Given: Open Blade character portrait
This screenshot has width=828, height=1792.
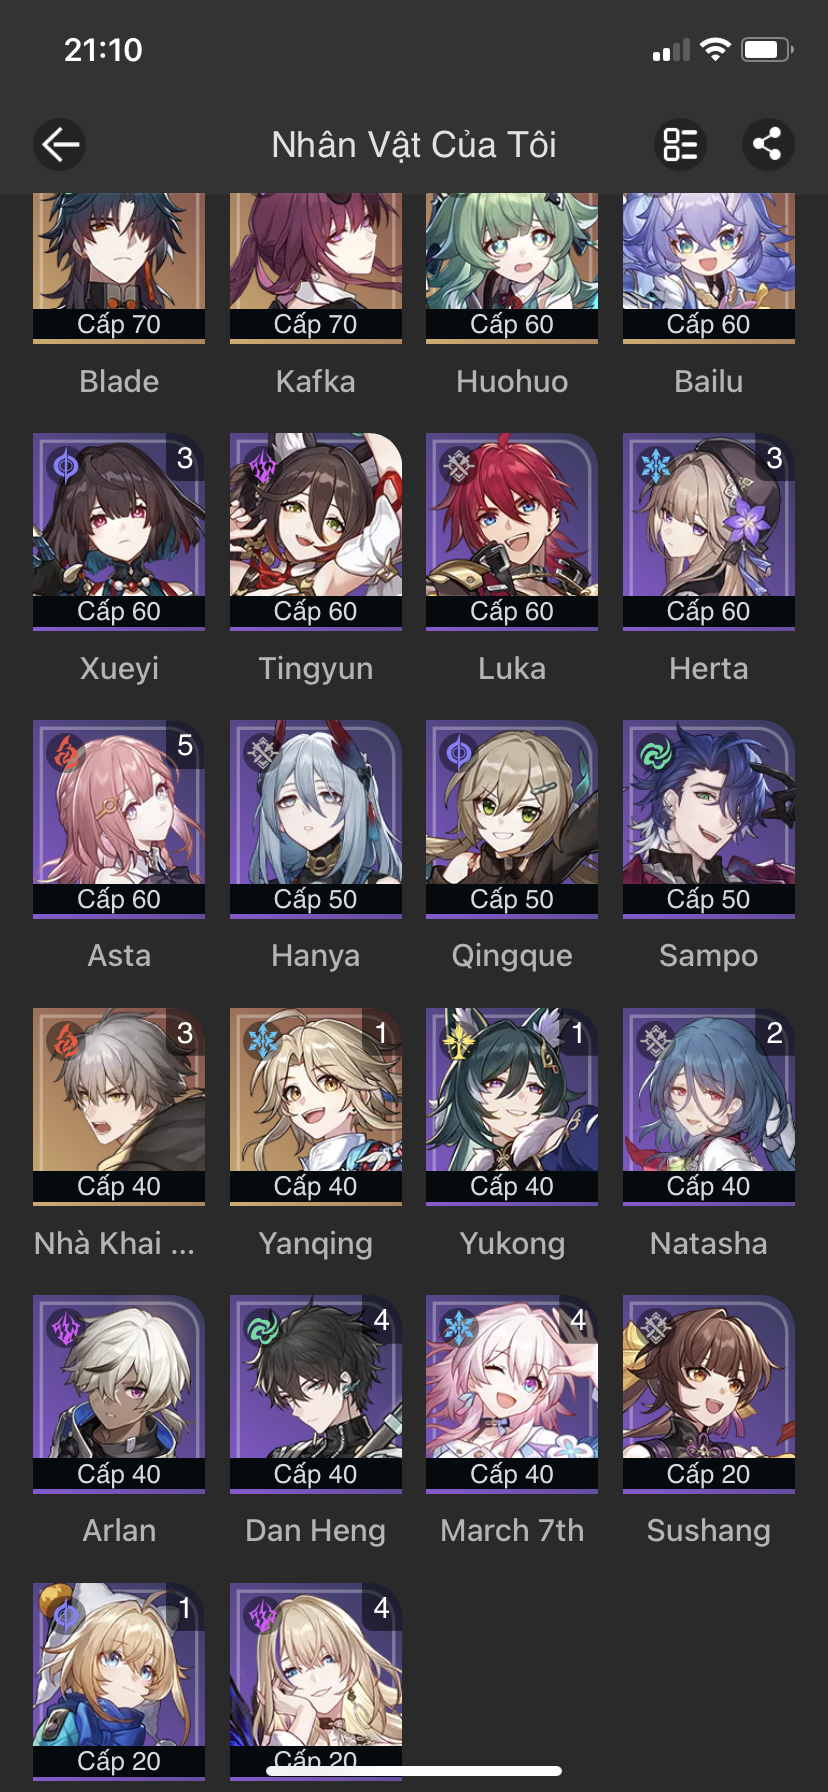Looking at the screenshot, I should coord(119,268).
